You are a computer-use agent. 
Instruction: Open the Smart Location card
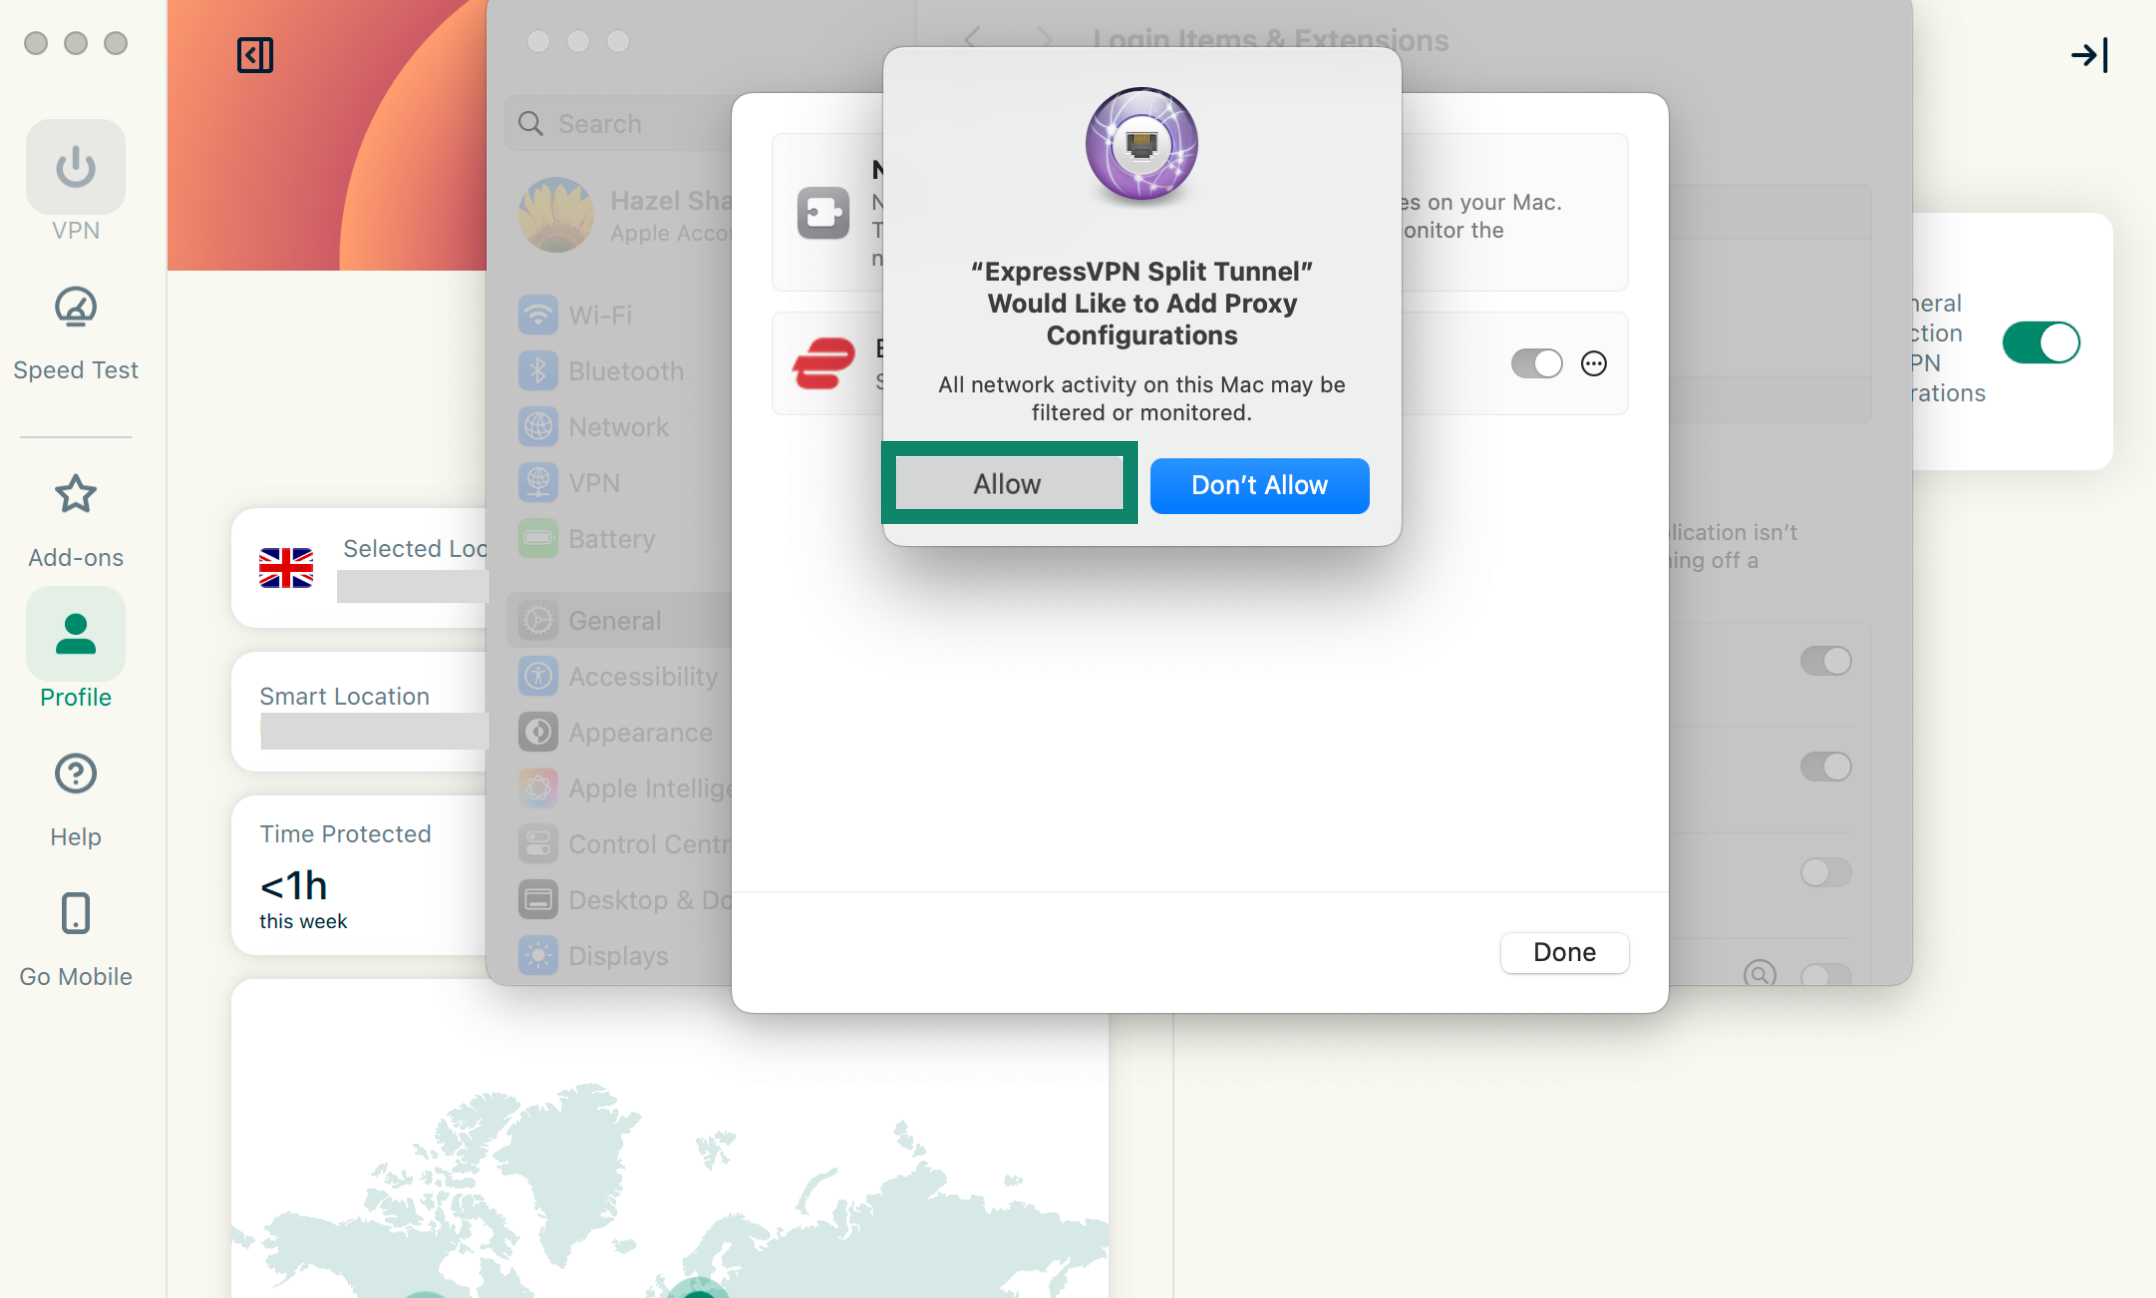tap(362, 711)
